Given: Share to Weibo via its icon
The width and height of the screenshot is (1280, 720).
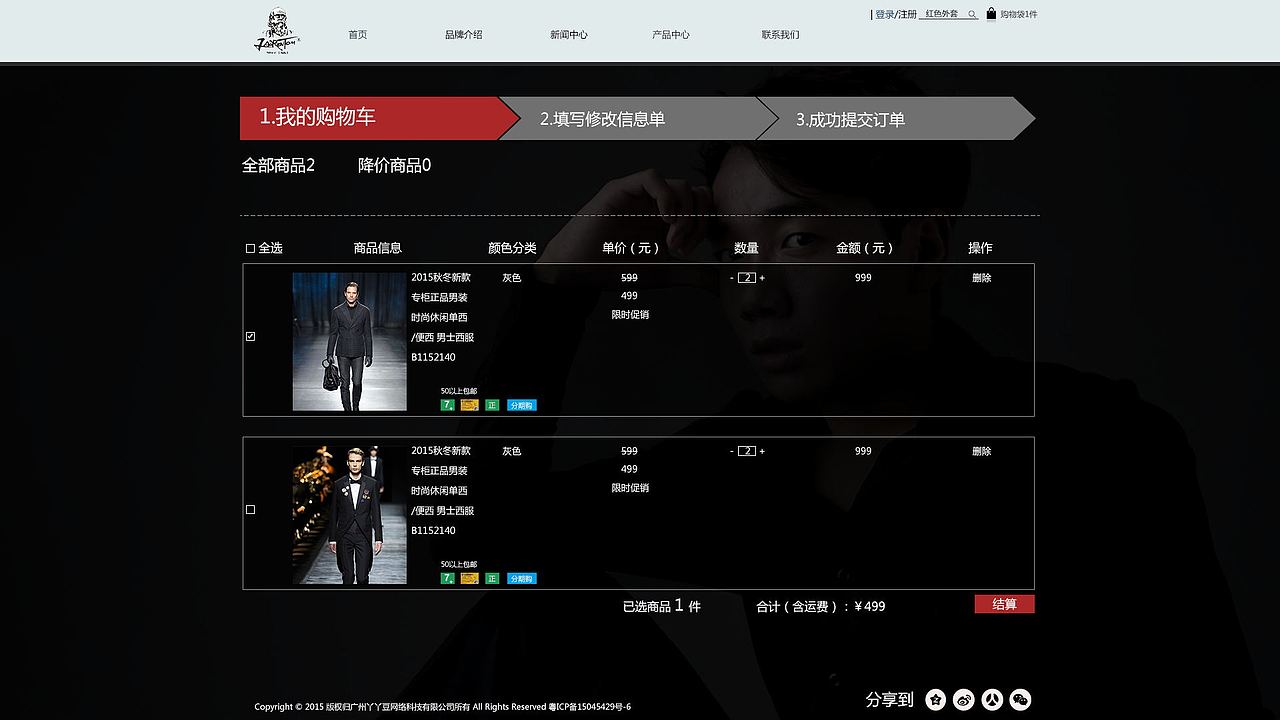Looking at the screenshot, I should point(964,700).
